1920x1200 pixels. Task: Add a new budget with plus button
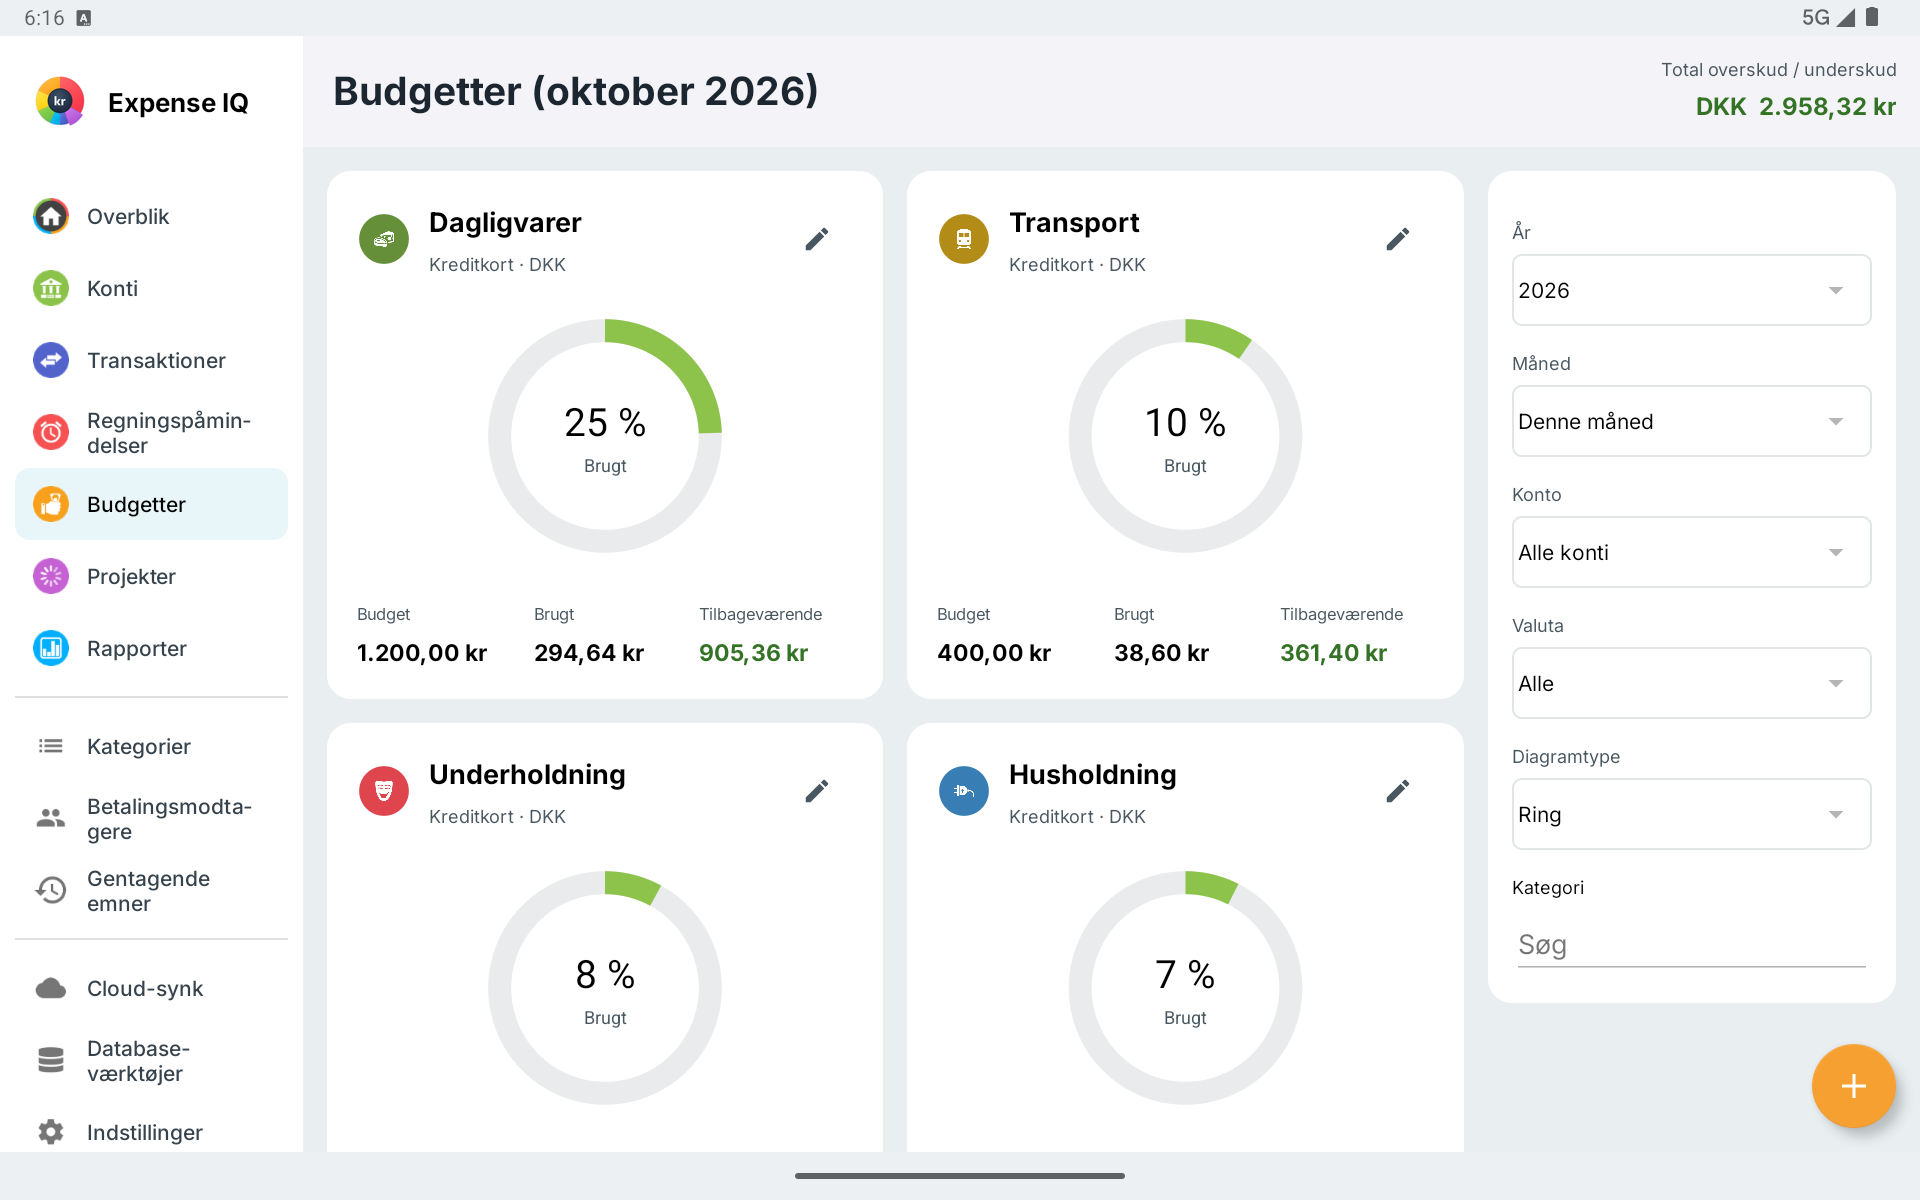tap(1853, 1086)
